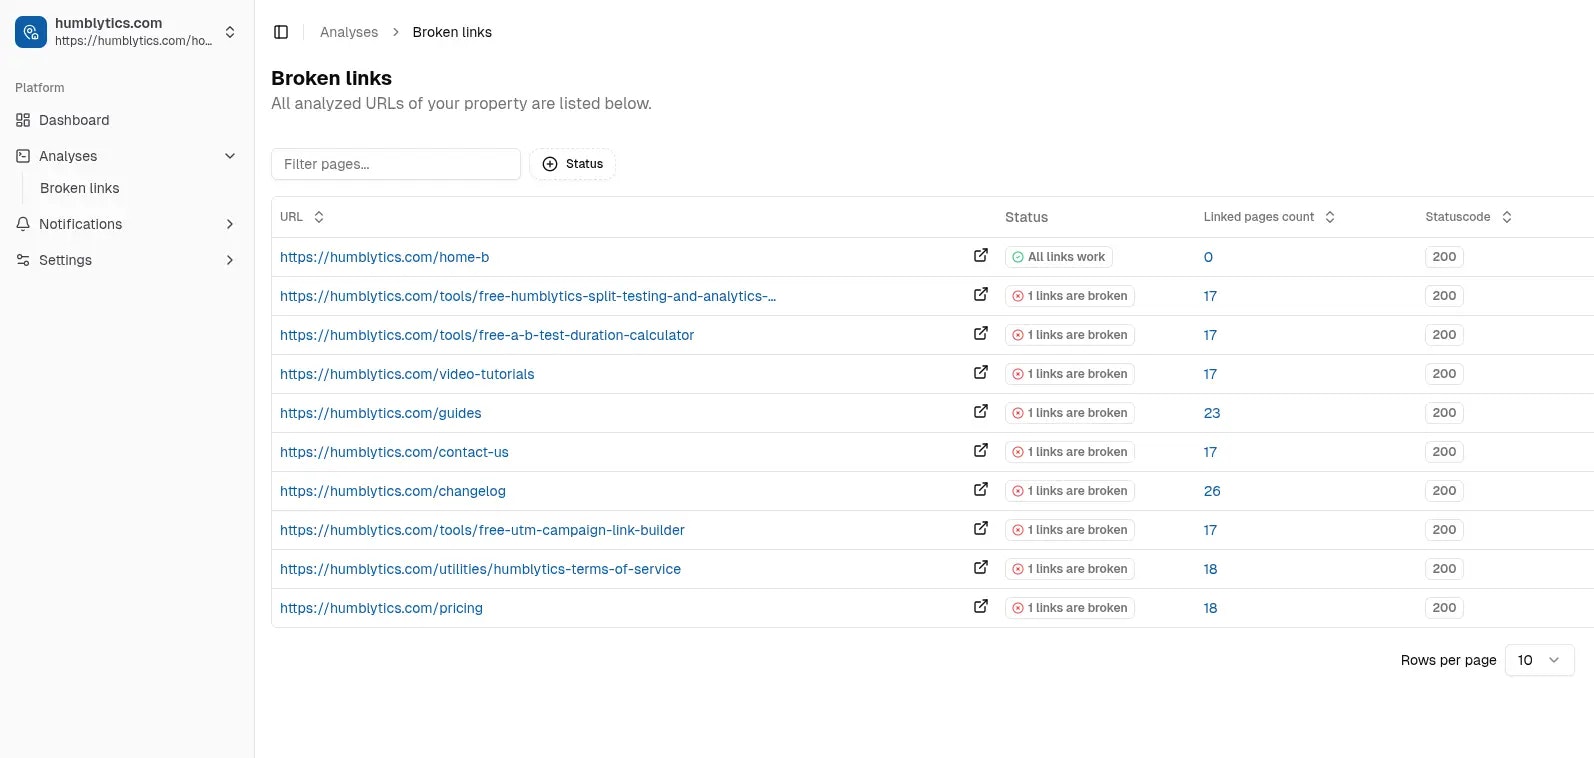Click the Settings sliders icon
This screenshot has width=1594, height=758.
(23, 260)
